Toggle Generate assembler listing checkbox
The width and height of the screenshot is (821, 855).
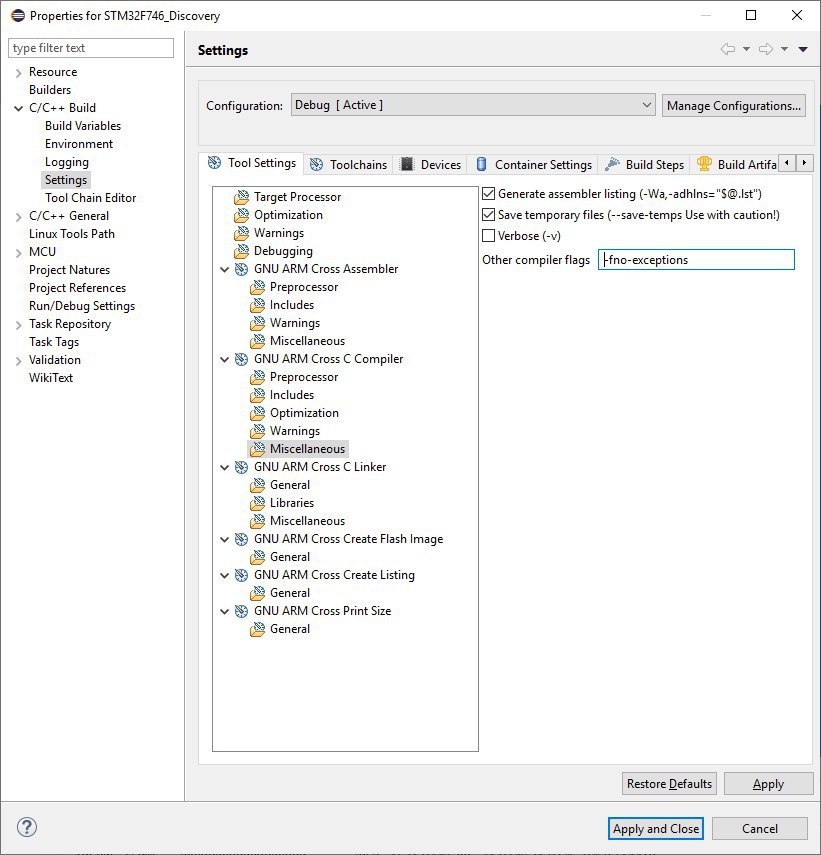pos(488,194)
